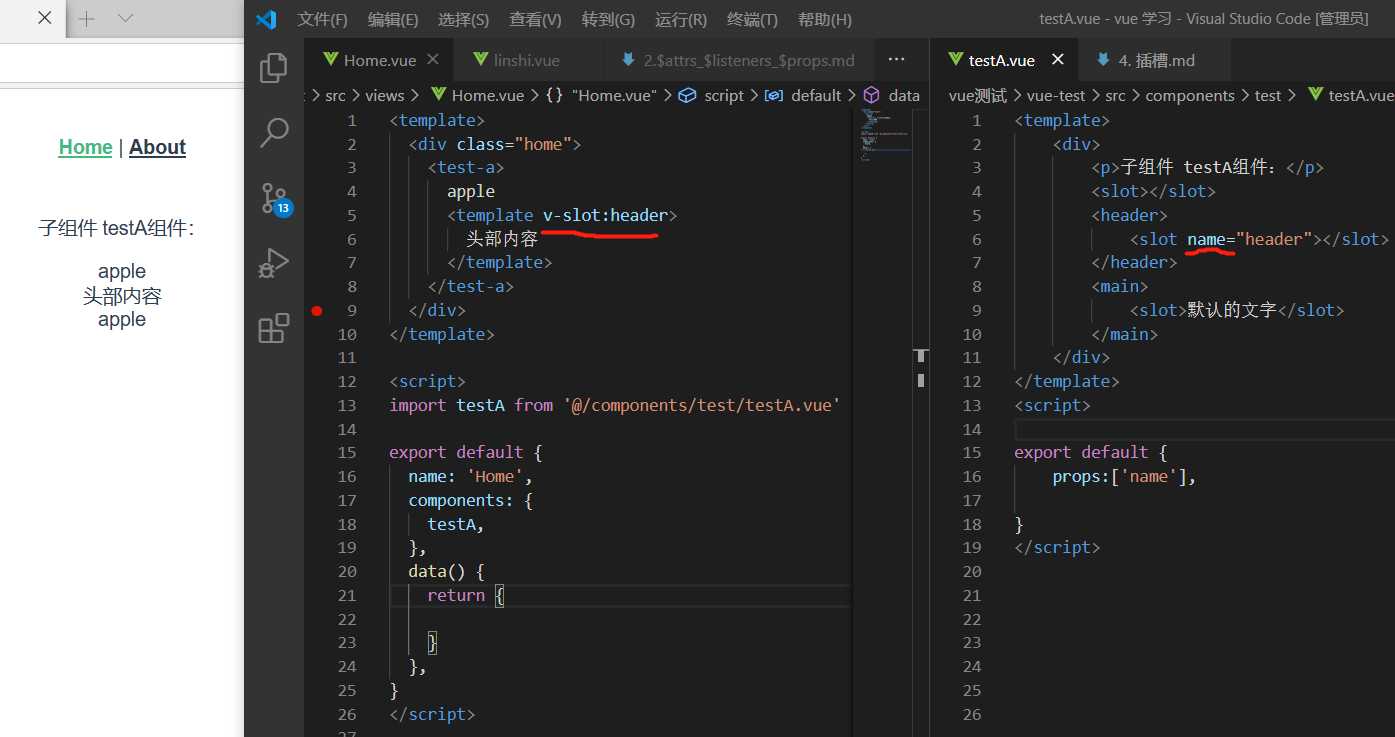The height and width of the screenshot is (737, 1395).
Task: Open the 查看(V) menu
Action: click(535, 19)
